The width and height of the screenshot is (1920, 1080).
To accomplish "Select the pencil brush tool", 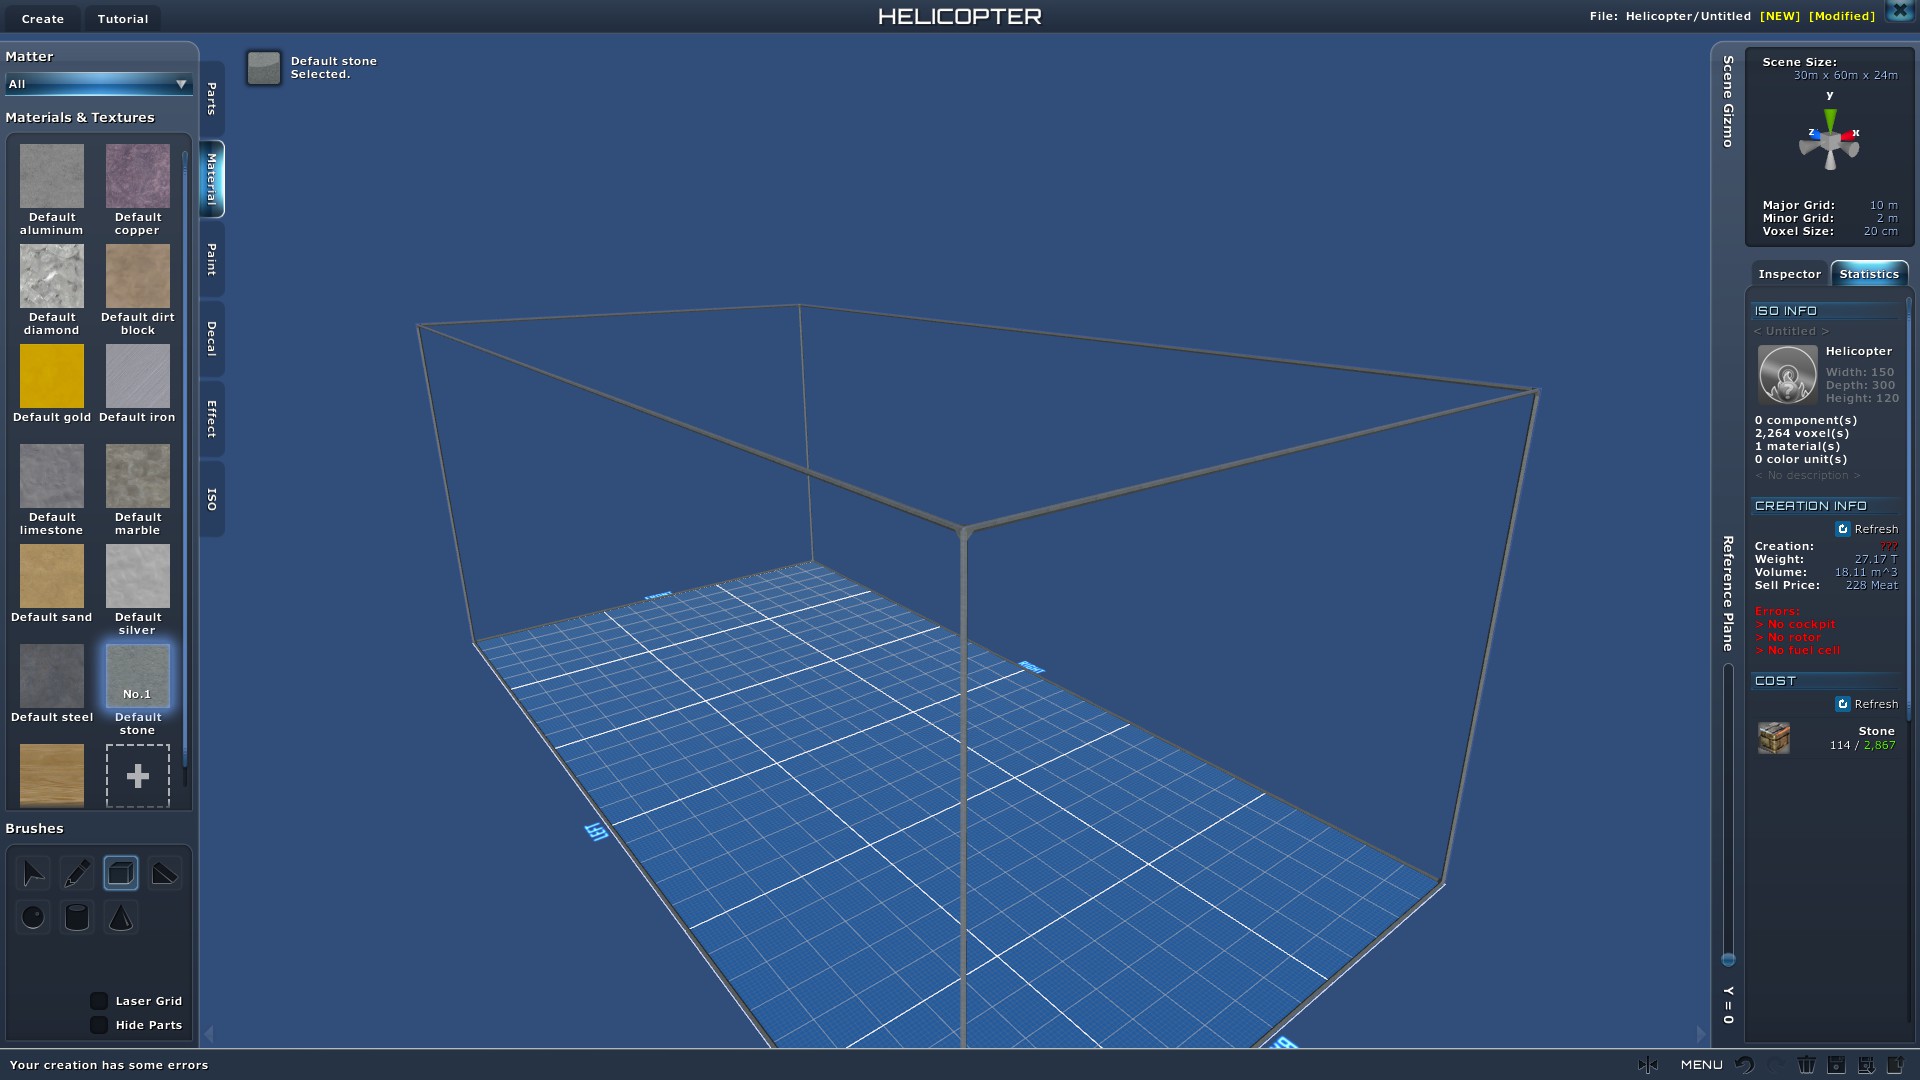I will pos(77,873).
